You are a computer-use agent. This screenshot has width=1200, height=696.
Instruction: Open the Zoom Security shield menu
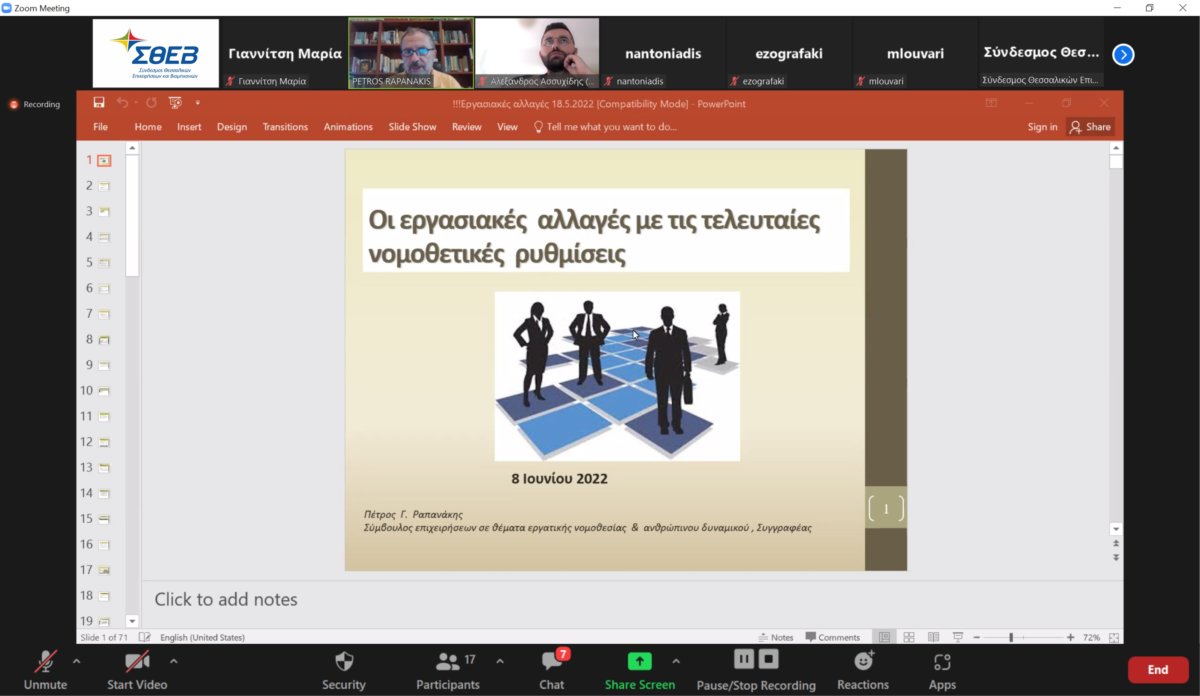click(344, 662)
